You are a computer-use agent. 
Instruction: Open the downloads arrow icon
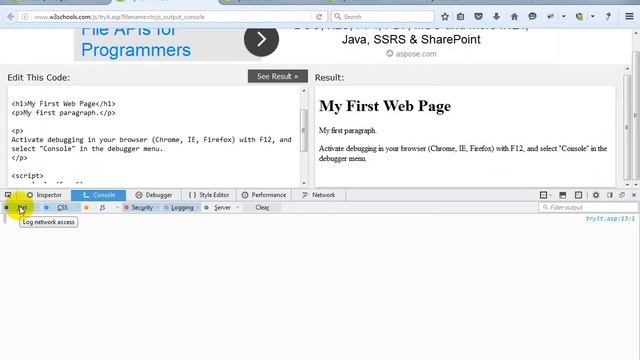point(496,17)
